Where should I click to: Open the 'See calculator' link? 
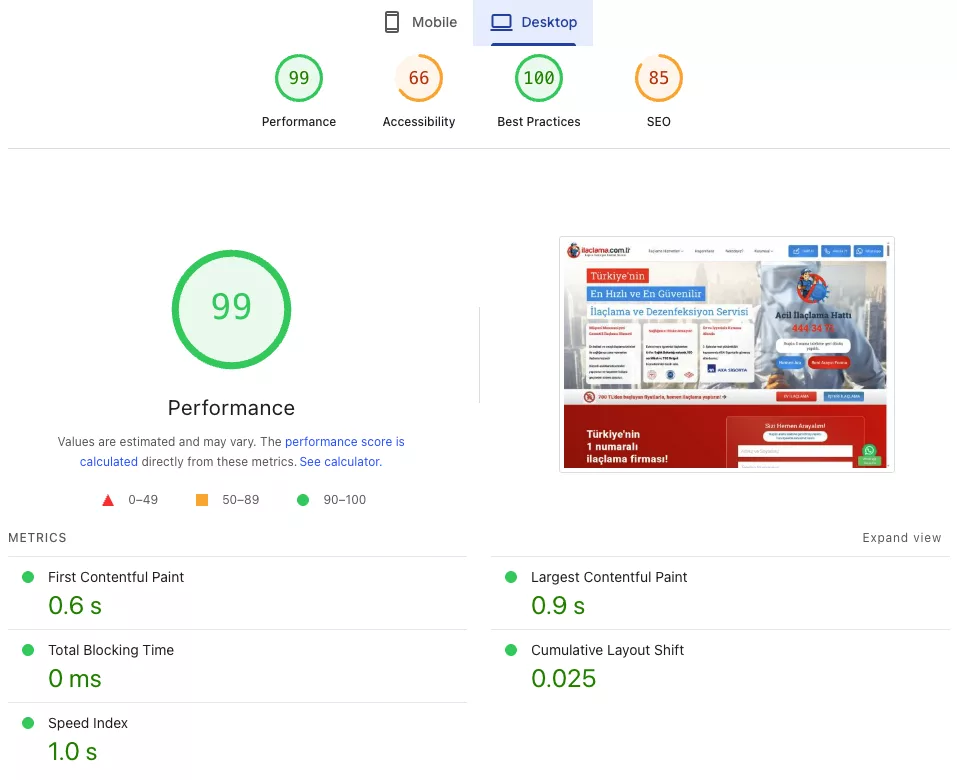340,462
